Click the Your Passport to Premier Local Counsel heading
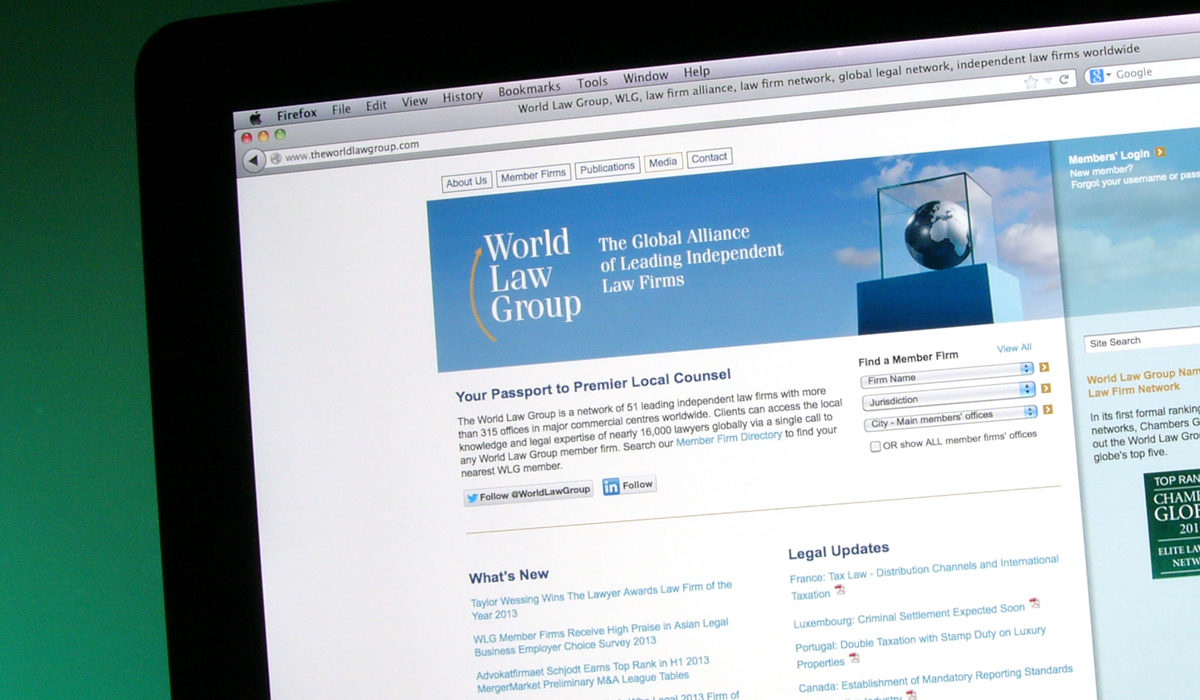The height and width of the screenshot is (700, 1200). [x=593, y=385]
